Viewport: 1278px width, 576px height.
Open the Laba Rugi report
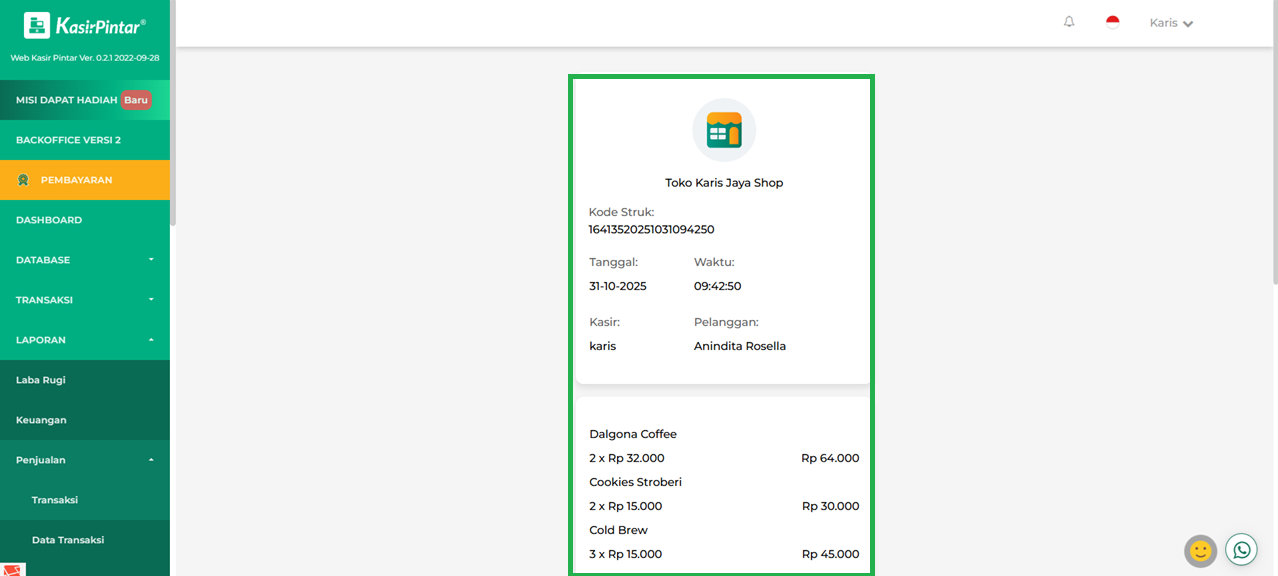tap(41, 380)
